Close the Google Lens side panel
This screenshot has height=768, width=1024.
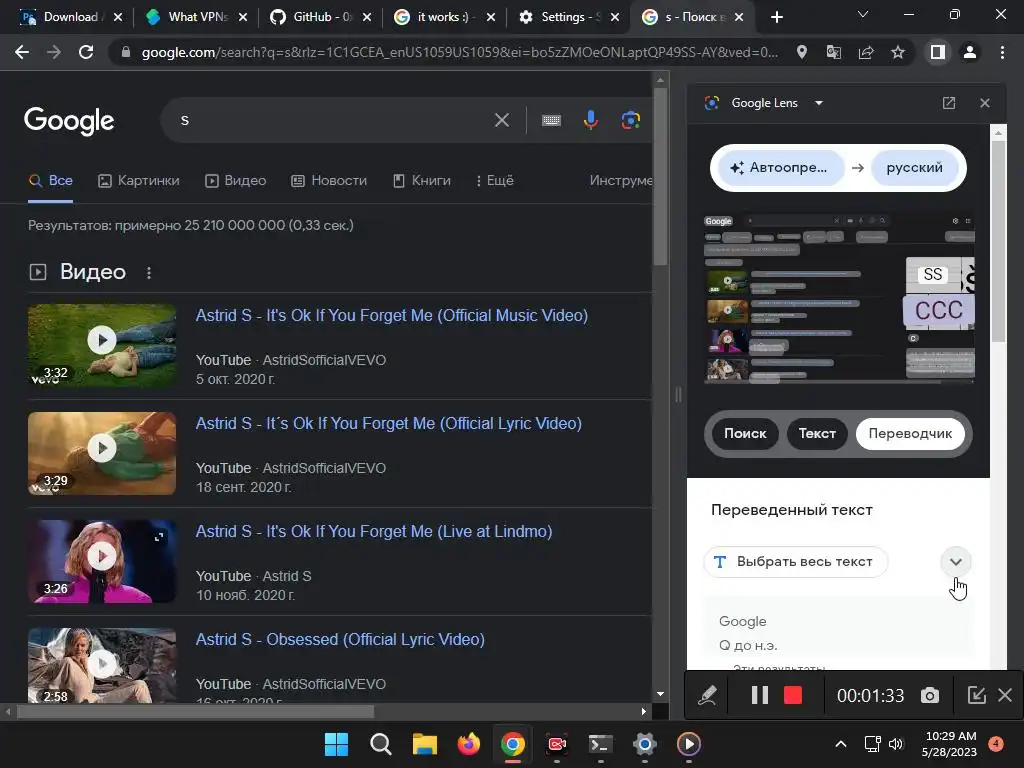(x=985, y=103)
